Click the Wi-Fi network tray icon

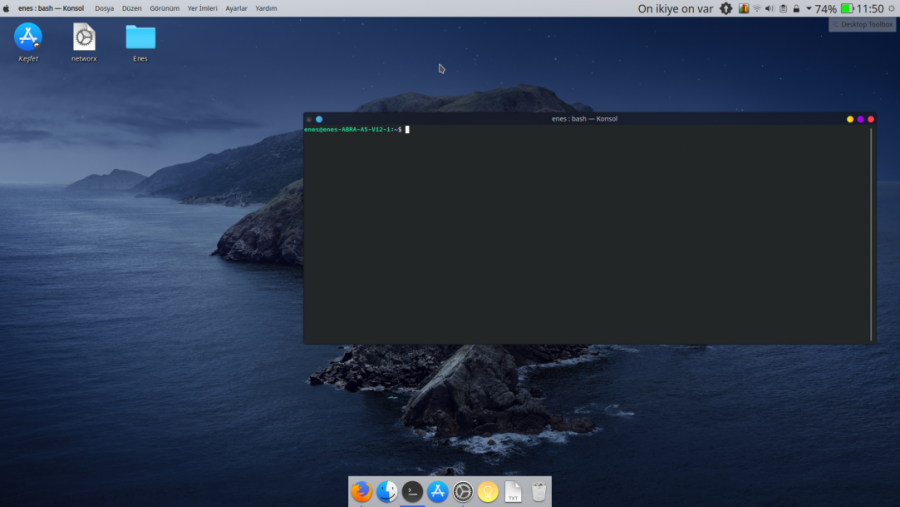coord(756,8)
